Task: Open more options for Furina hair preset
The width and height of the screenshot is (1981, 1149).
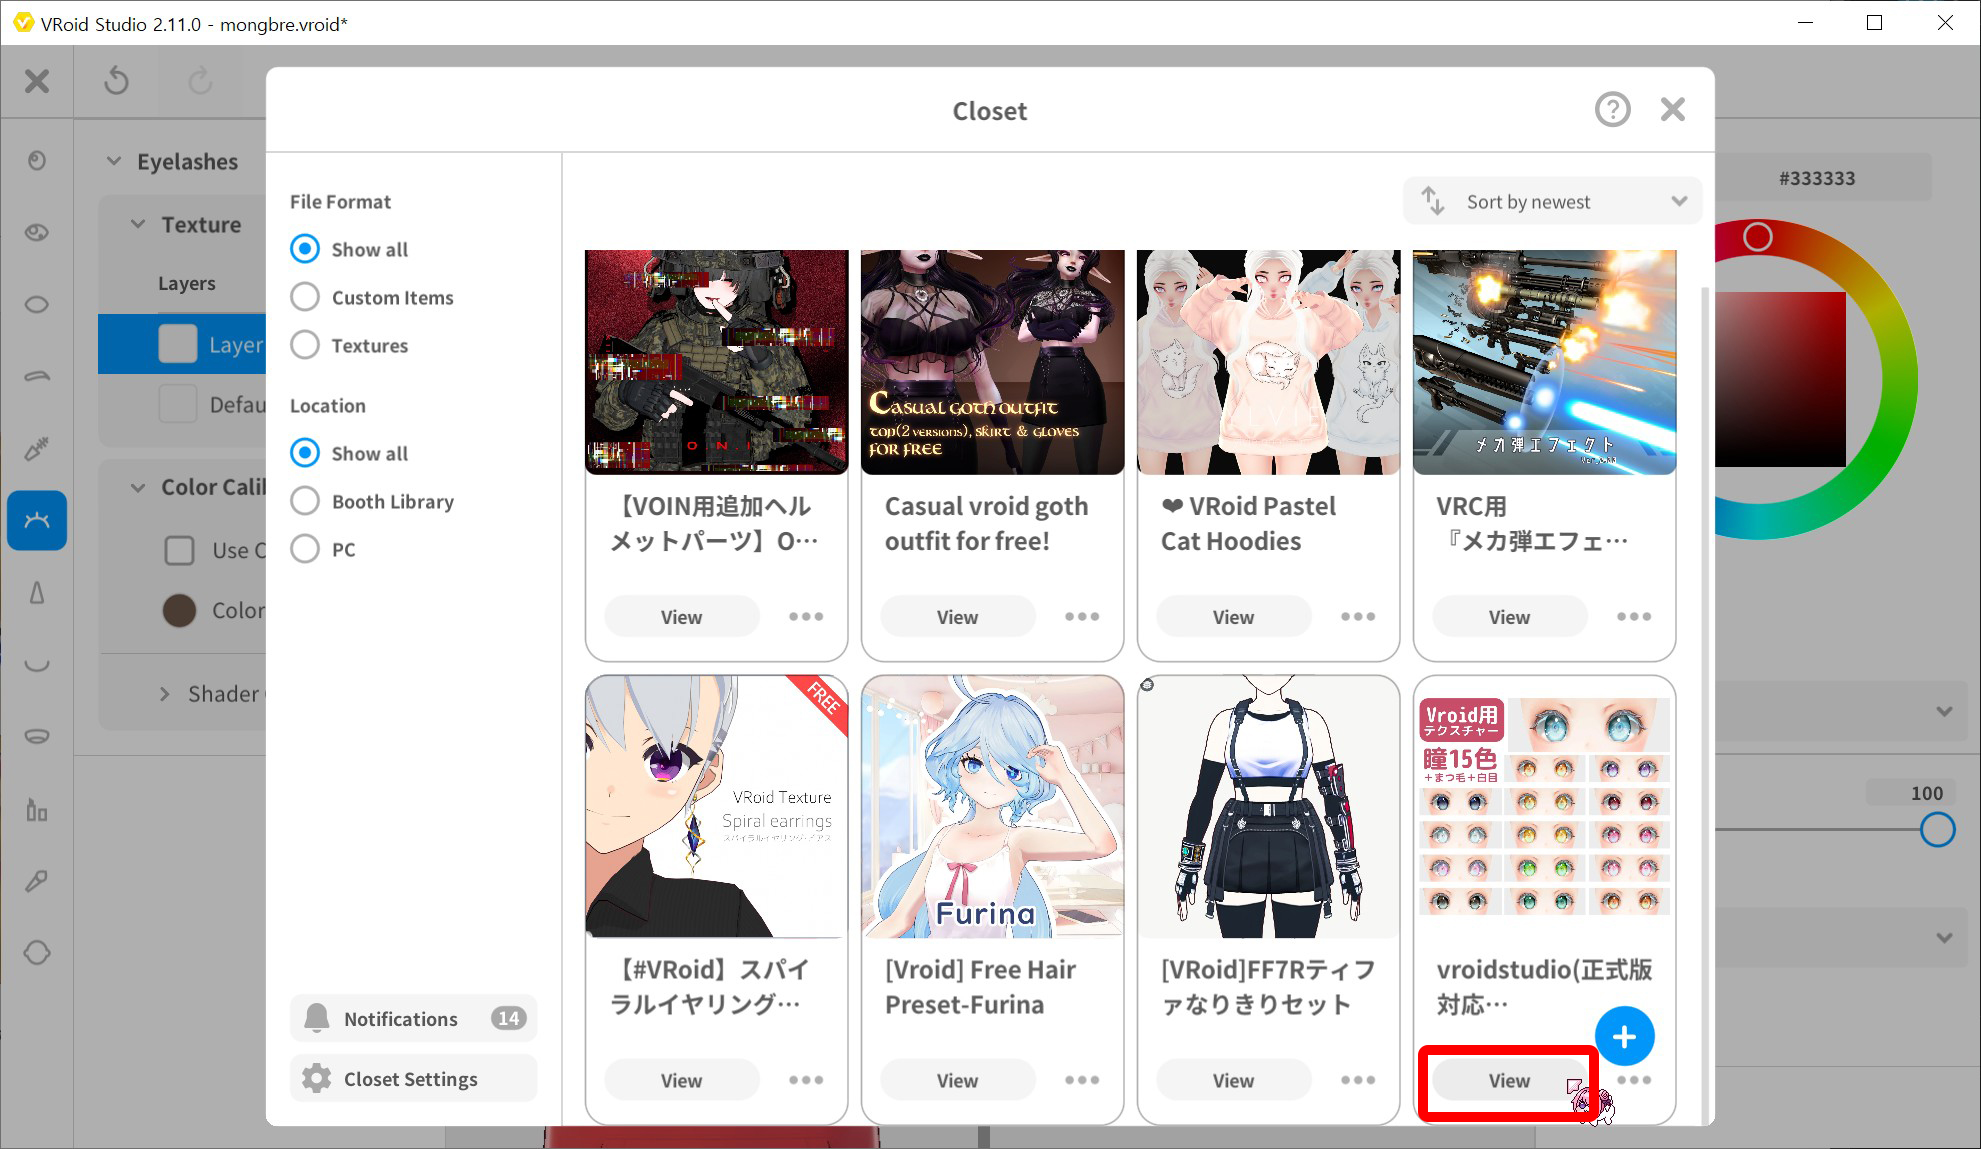Action: click(1082, 1080)
